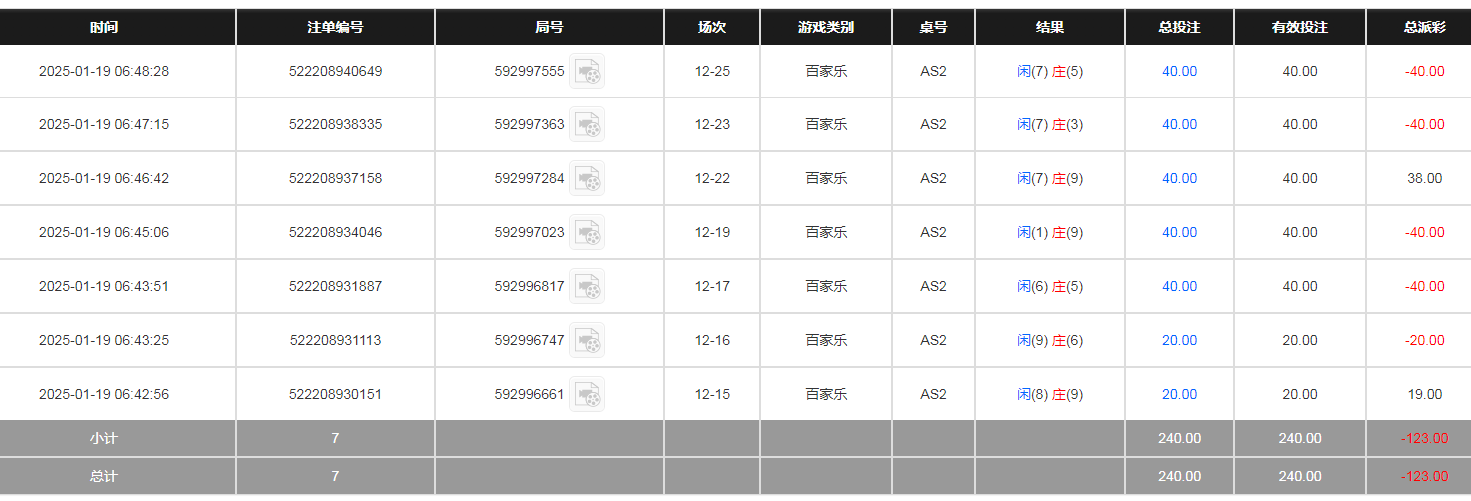
Task: Open video replay icon for round 592997555
Action: 587,71
